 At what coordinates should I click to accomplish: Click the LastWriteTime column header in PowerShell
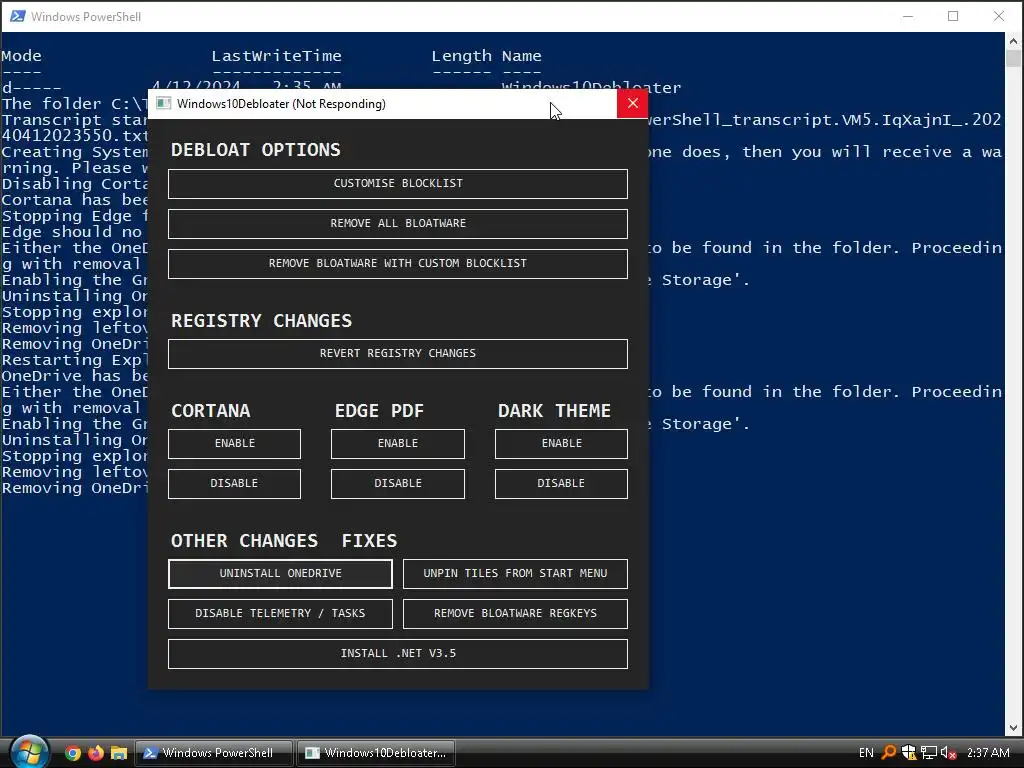pos(276,56)
